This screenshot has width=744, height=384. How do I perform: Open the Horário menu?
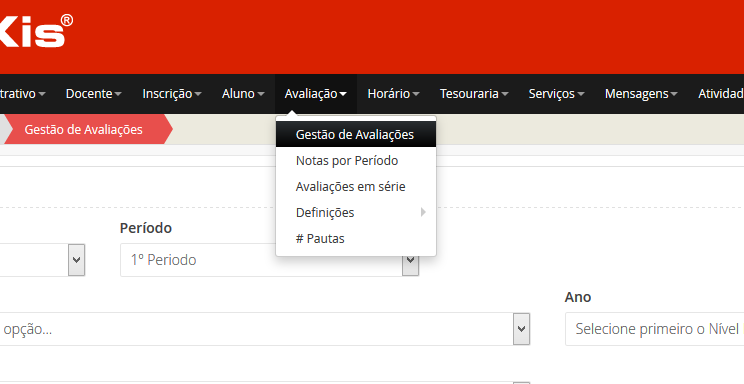point(393,94)
